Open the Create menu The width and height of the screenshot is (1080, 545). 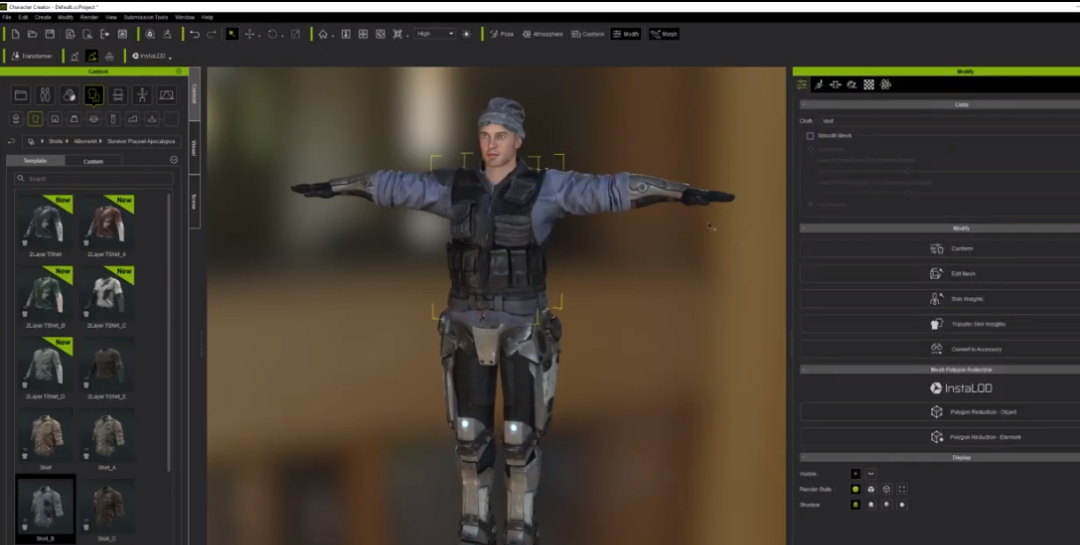pos(43,17)
